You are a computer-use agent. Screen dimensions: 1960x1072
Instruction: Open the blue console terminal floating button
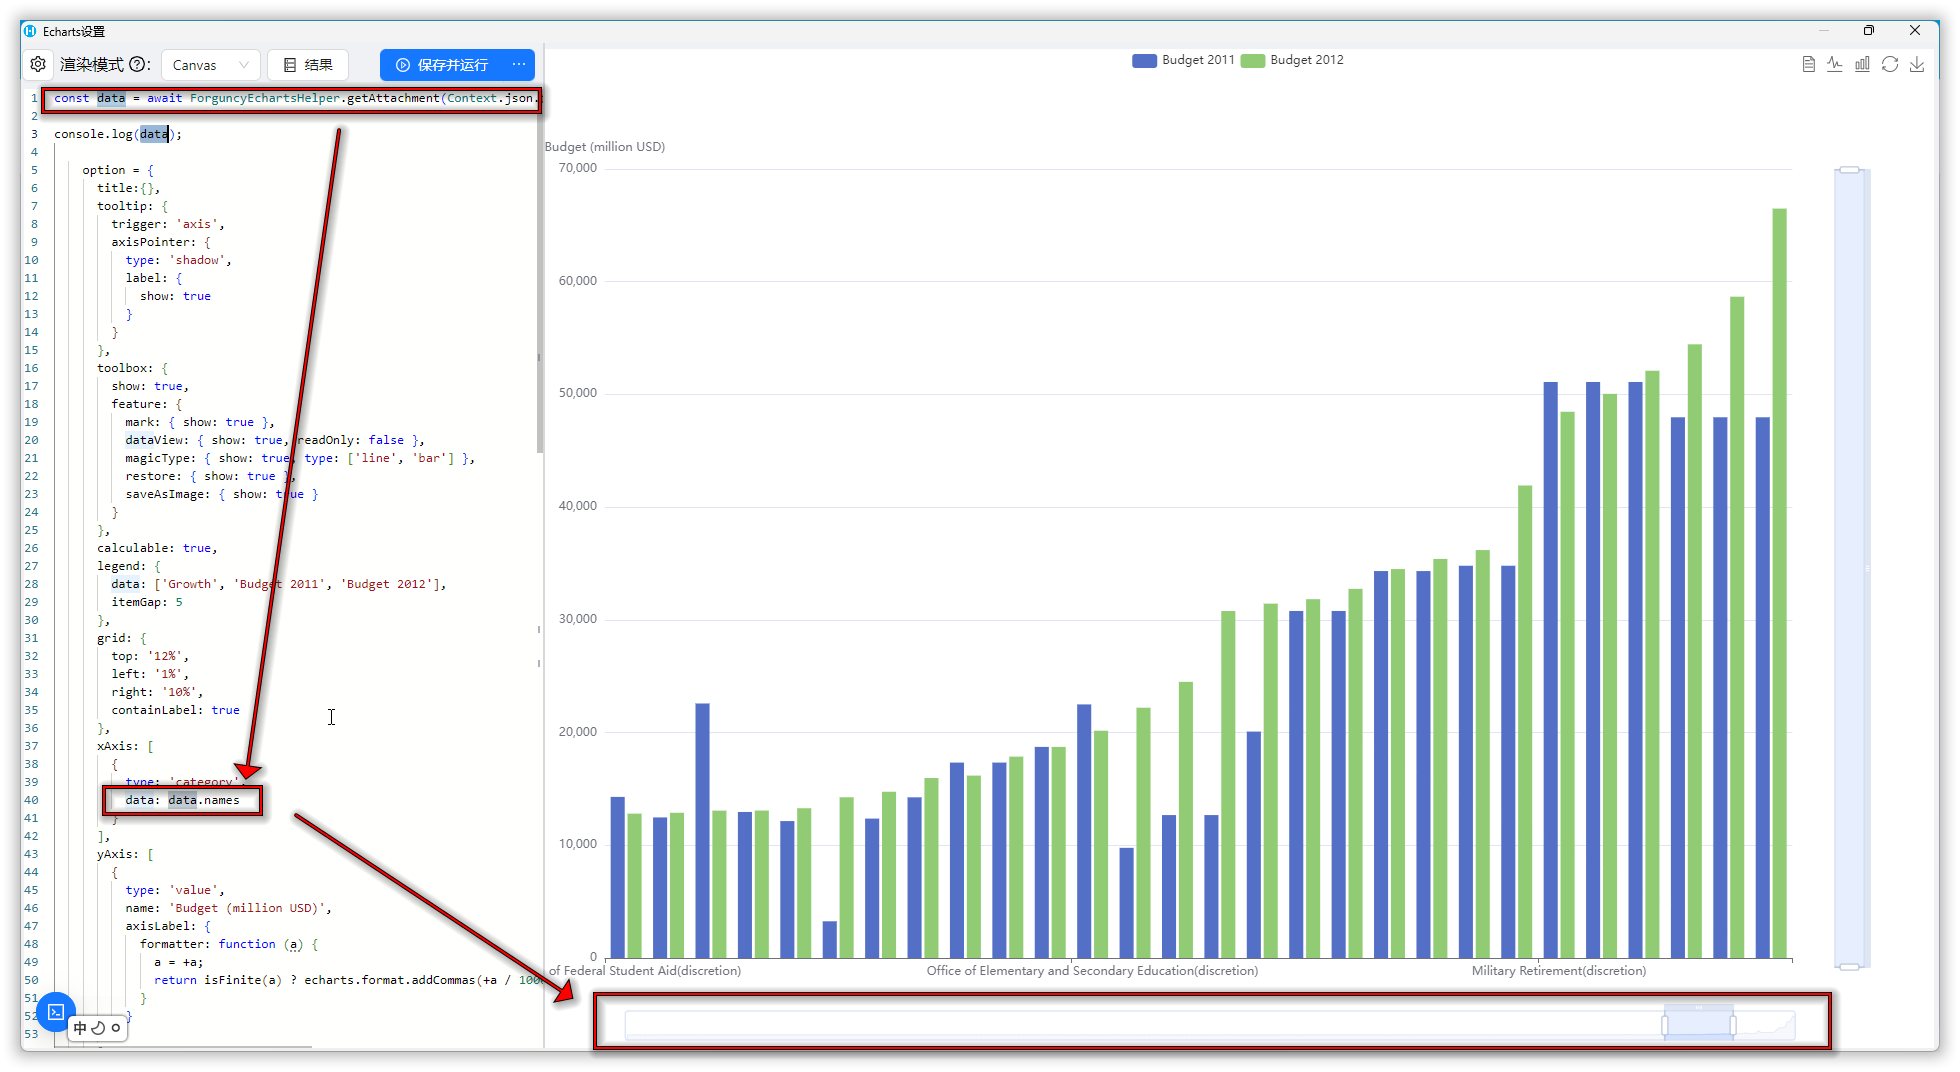point(56,1012)
